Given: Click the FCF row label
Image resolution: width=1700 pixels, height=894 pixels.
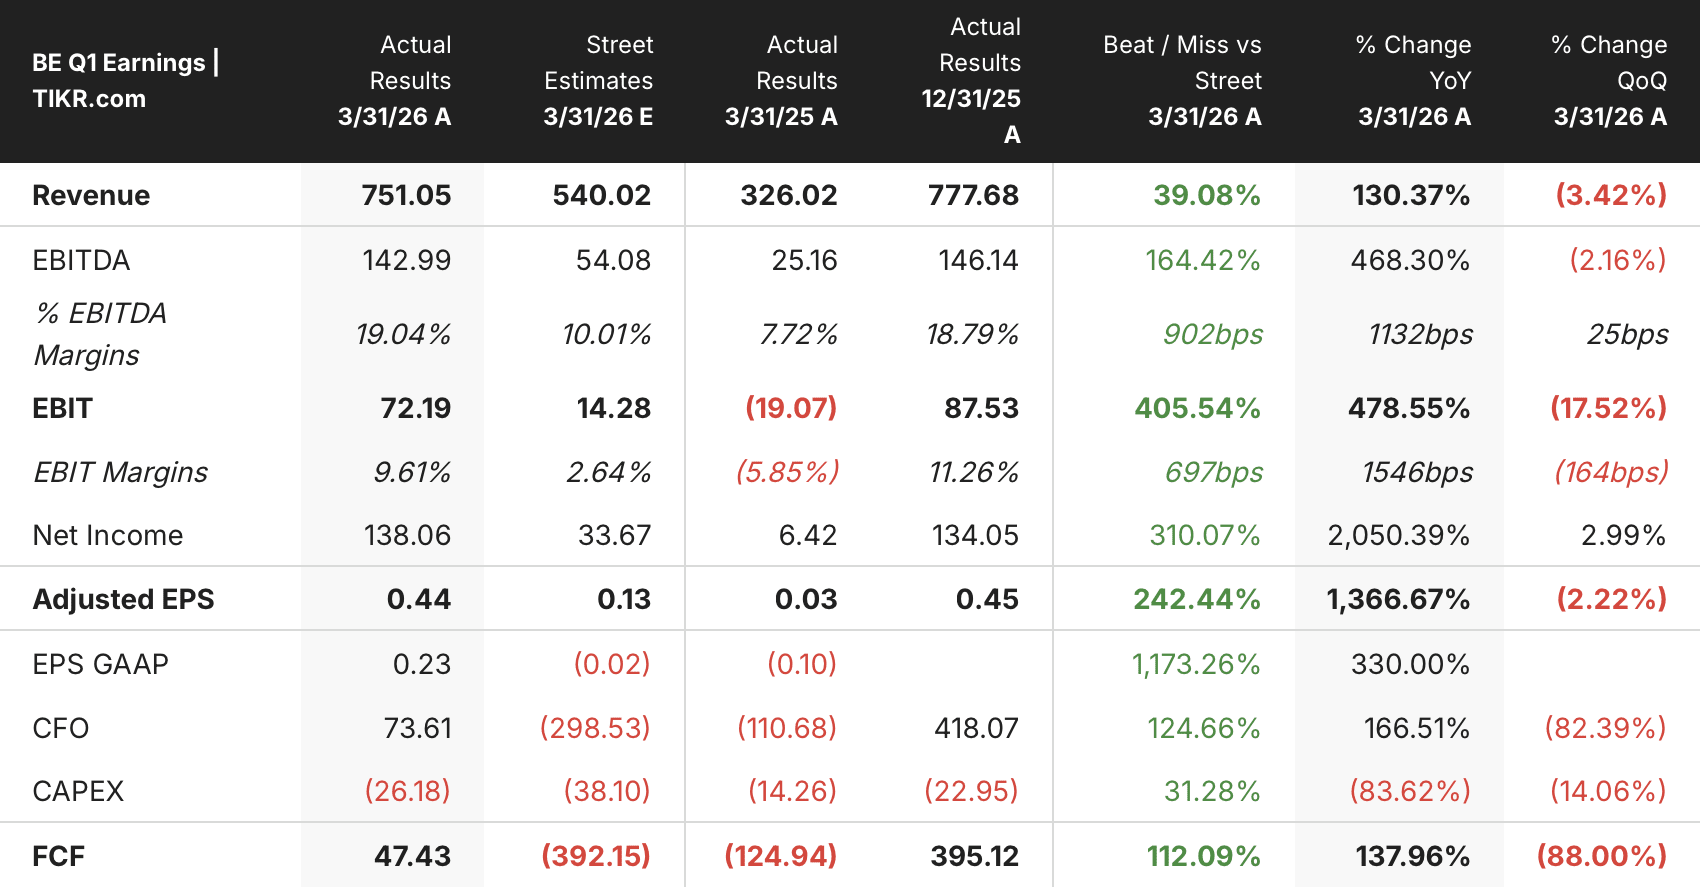Looking at the screenshot, I should pos(58,856).
